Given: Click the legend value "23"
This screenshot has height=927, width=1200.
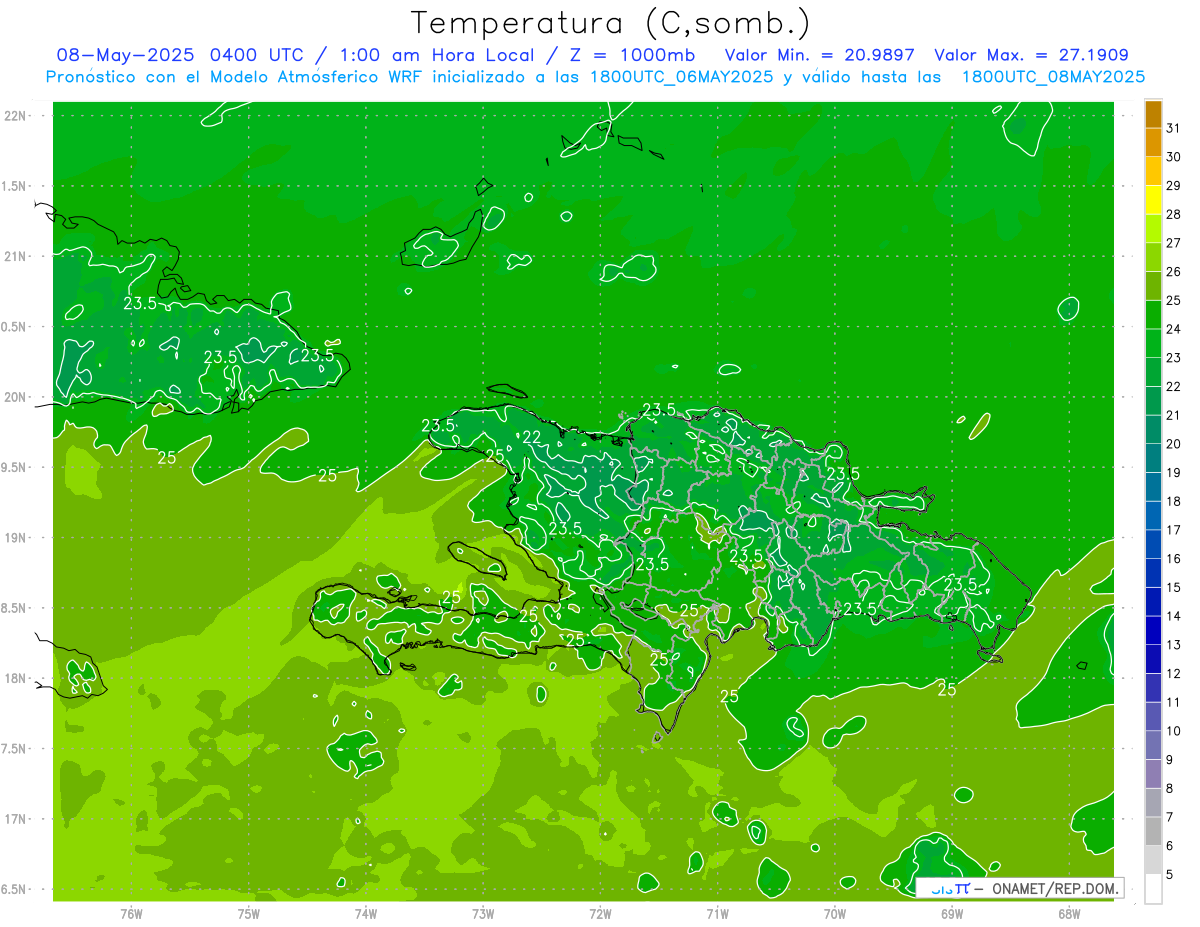Looking at the screenshot, I should pos(1173,358).
